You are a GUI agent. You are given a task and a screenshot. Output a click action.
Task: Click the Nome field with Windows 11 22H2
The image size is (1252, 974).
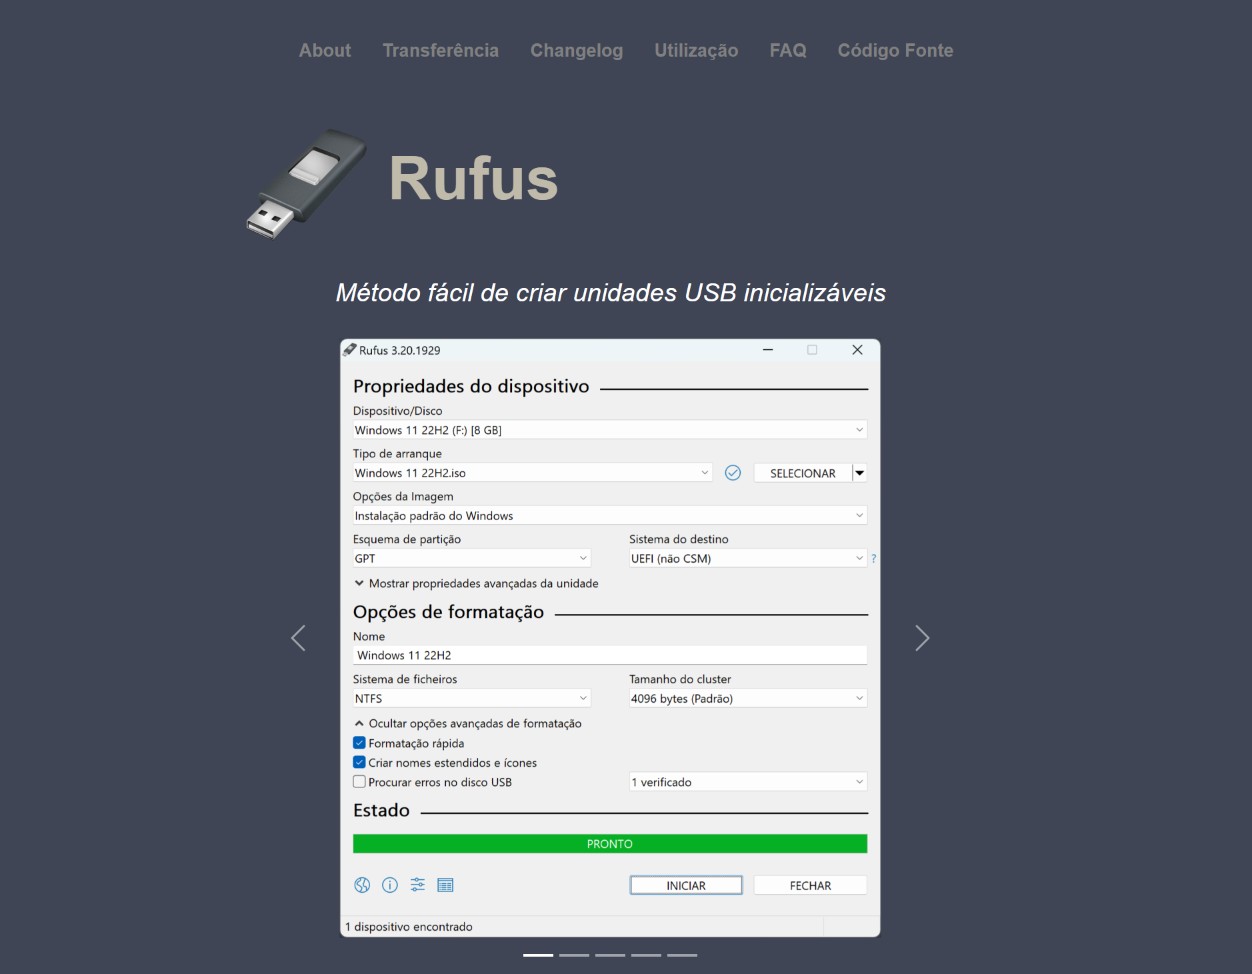pyautogui.click(x=610, y=655)
